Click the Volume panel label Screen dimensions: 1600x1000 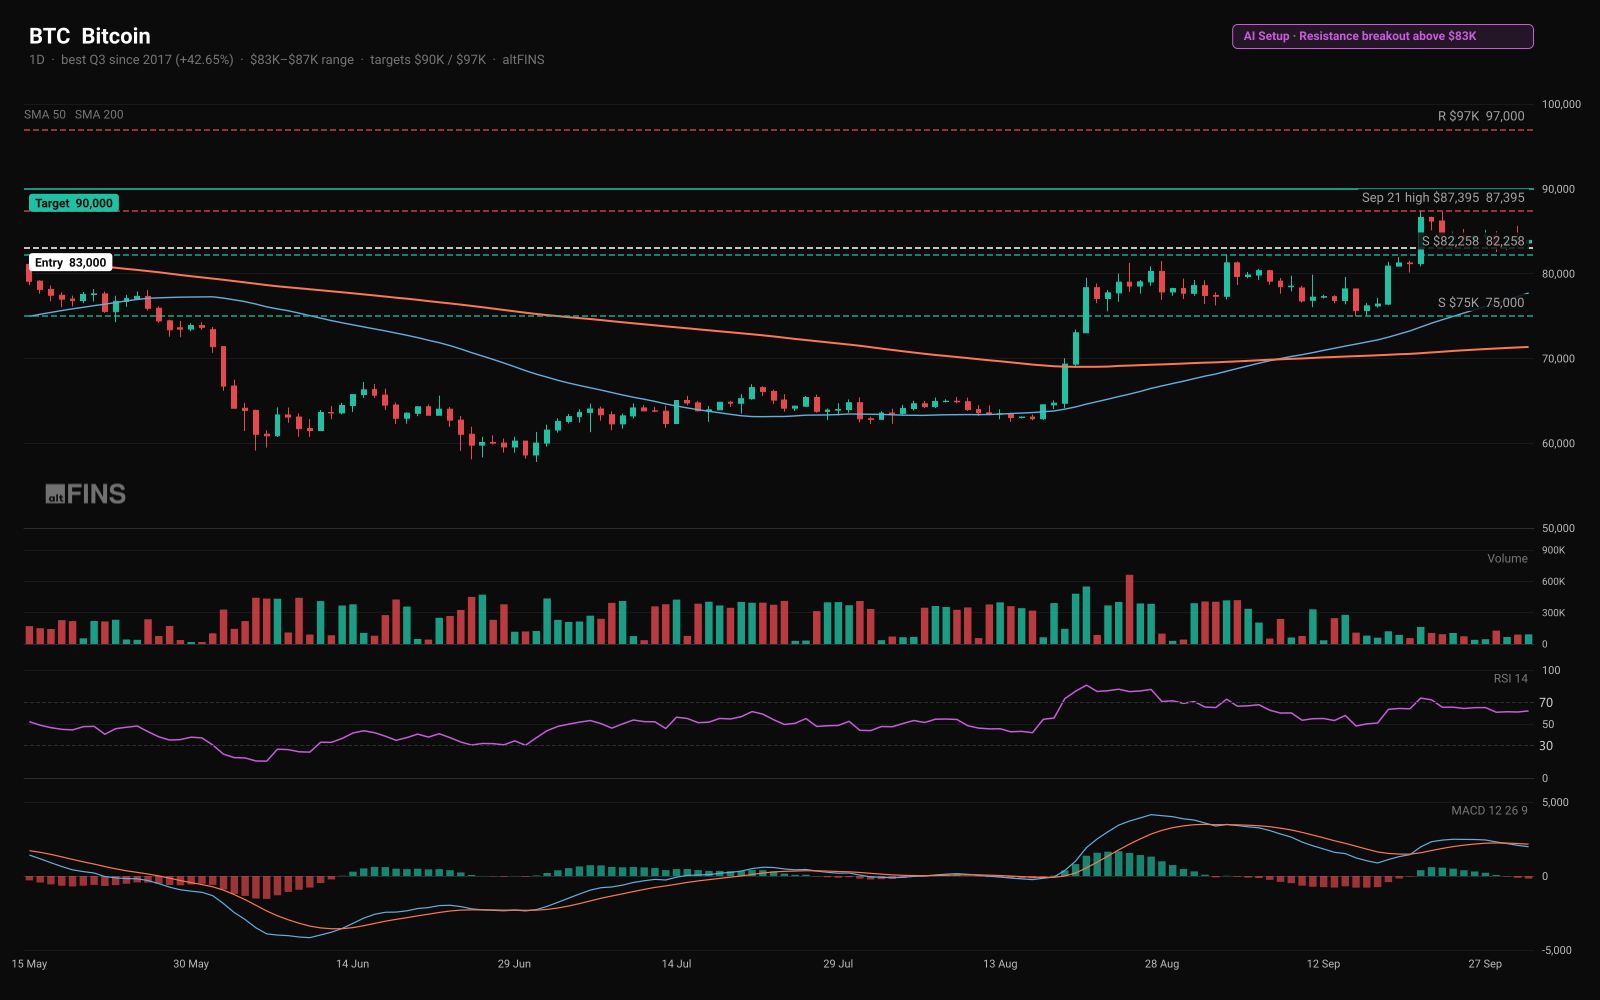(x=1507, y=559)
